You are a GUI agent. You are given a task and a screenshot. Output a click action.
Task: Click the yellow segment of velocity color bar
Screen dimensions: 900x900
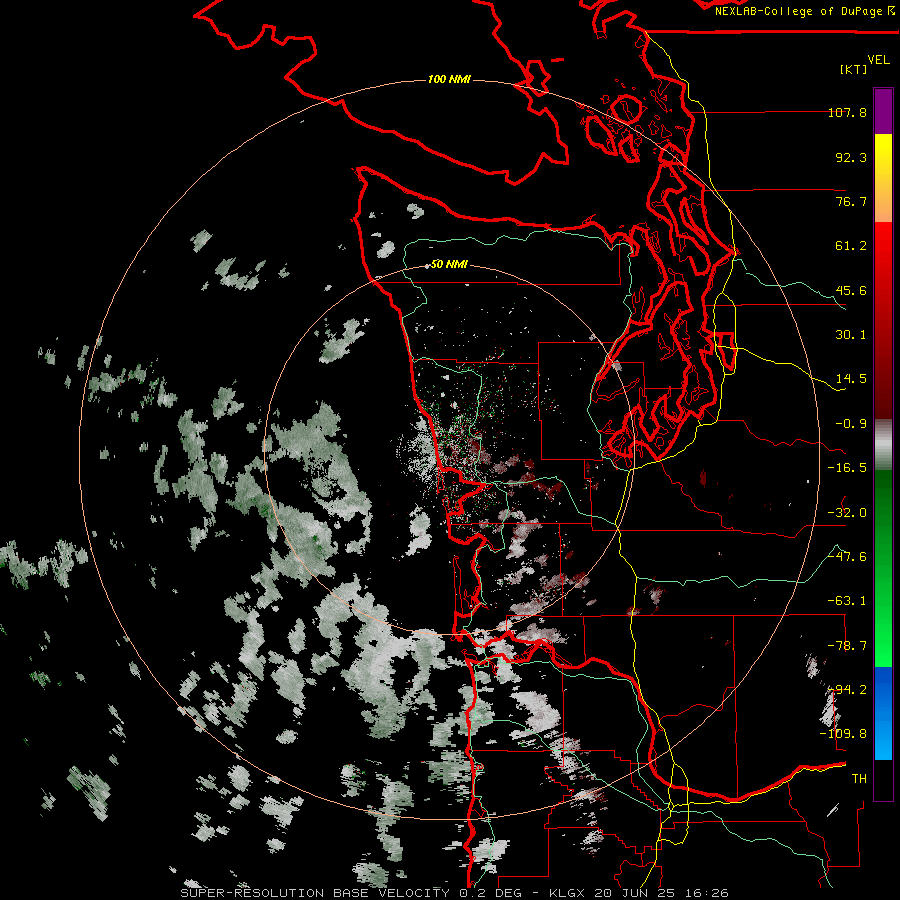point(883,178)
